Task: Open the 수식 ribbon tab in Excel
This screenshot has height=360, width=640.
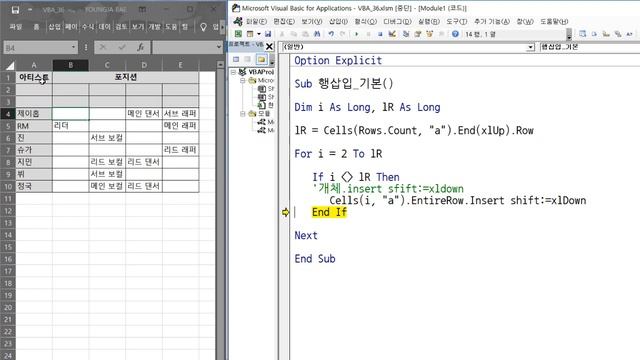Action: pos(88,27)
